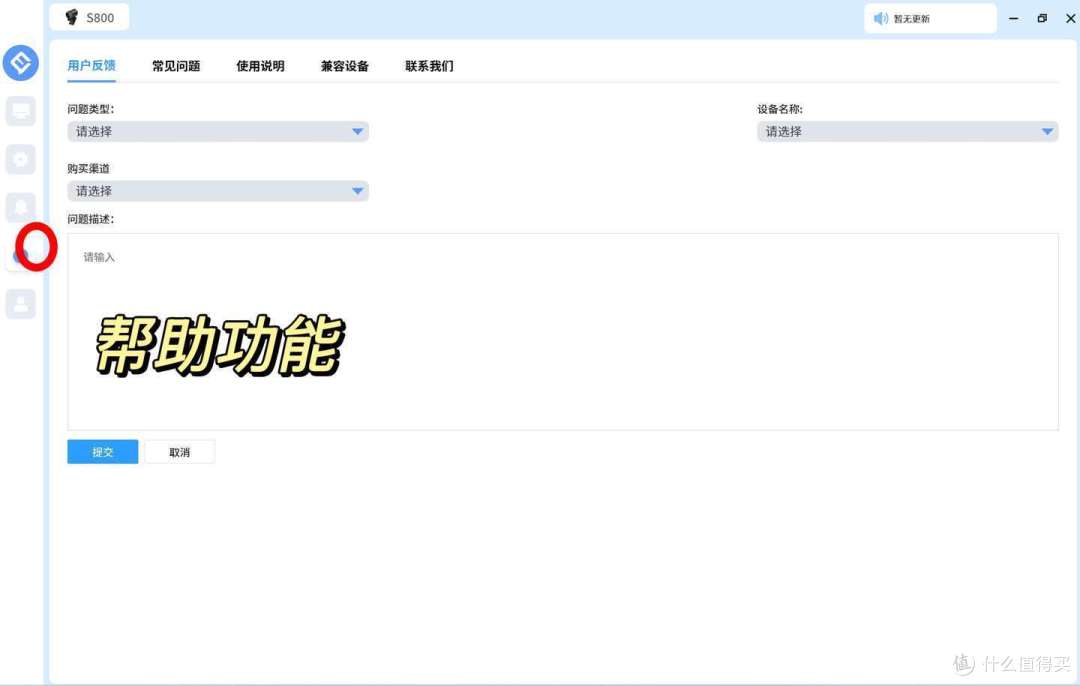Select the S800 device tab
The width and height of the screenshot is (1080, 686).
tap(90, 17)
